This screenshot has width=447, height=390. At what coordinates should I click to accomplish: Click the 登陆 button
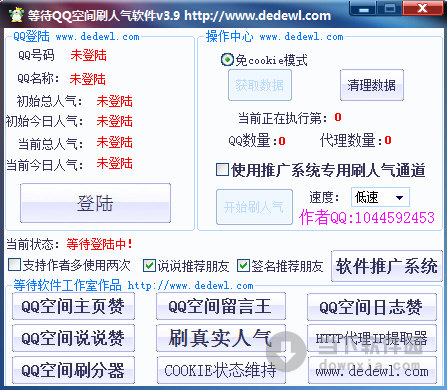point(95,203)
